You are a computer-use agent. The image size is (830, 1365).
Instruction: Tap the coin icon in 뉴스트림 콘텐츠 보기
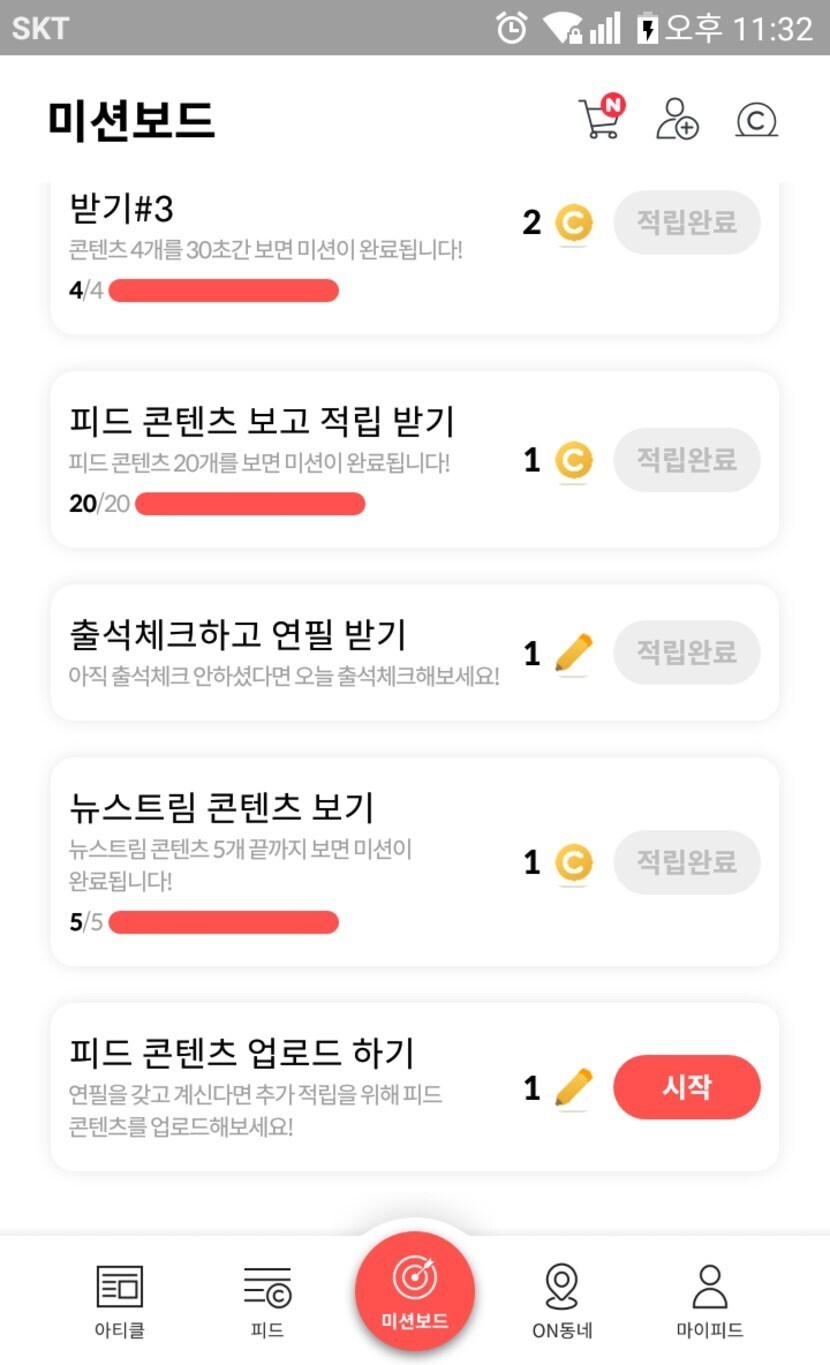coord(573,862)
